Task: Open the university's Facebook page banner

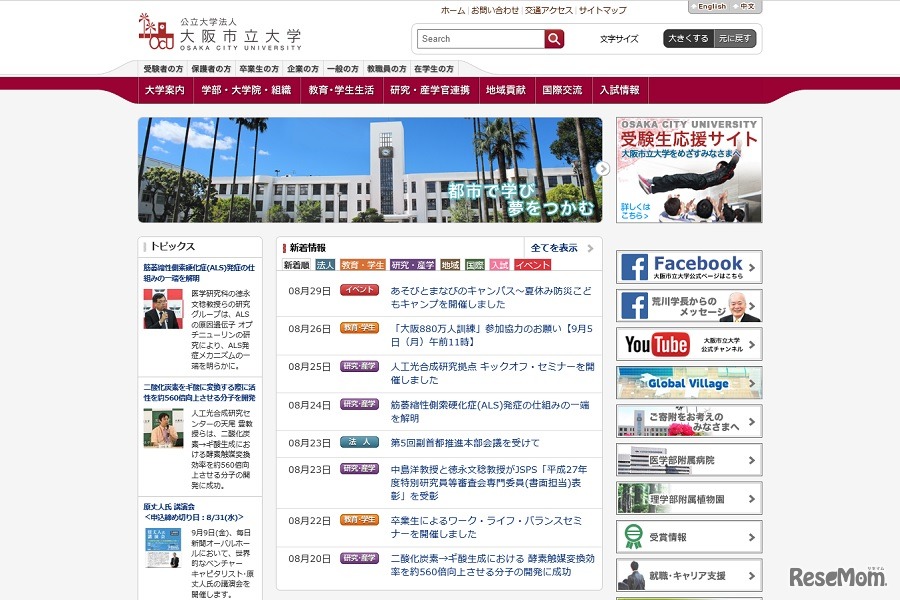Action: [688, 266]
